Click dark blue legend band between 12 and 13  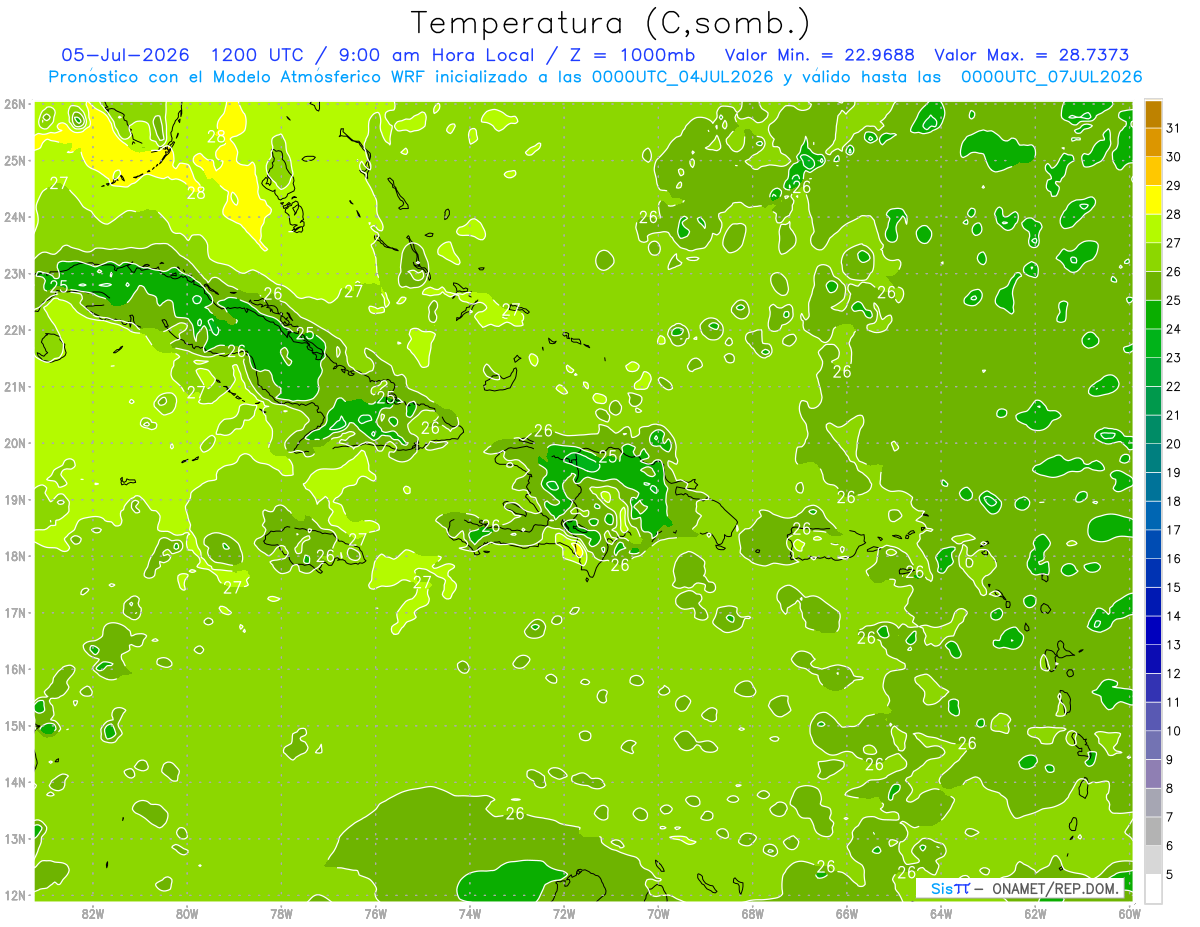[1154, 659]
